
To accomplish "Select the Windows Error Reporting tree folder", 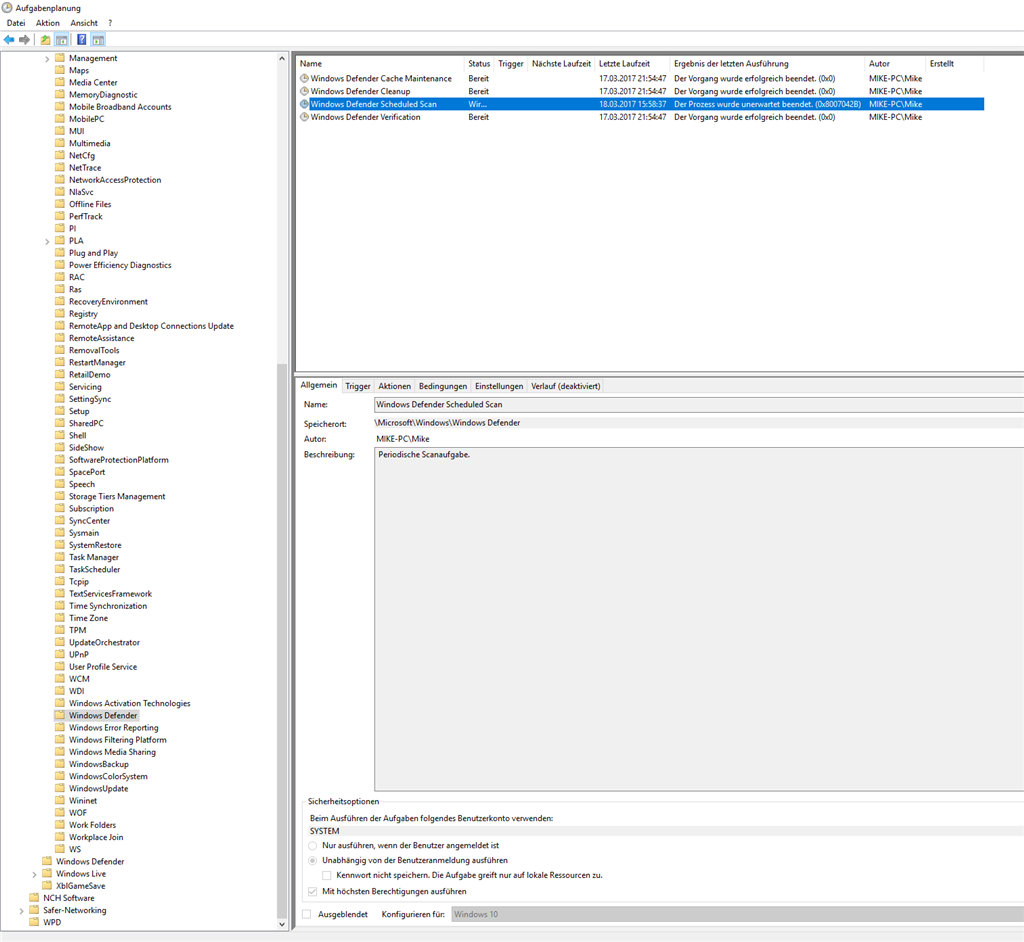I will click(x=114, y=728).
